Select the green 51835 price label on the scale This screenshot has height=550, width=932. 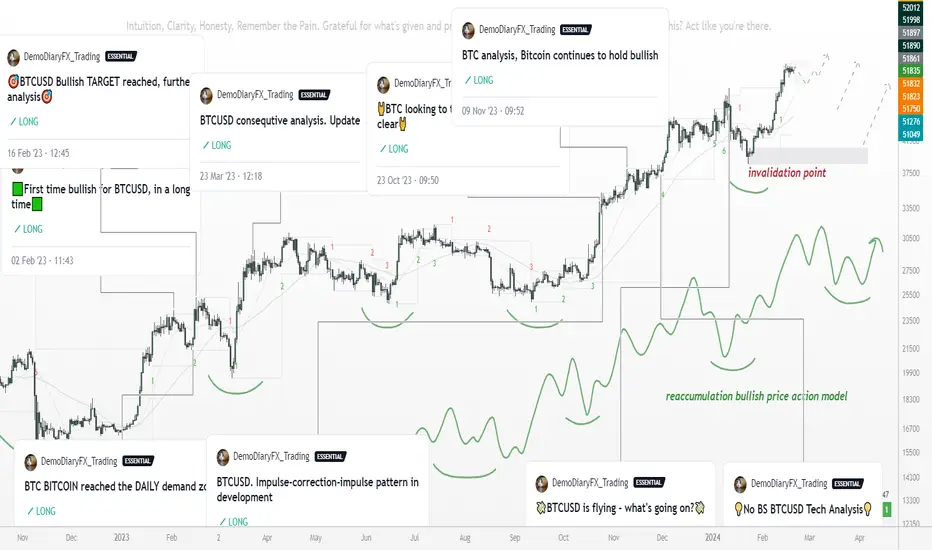click(911, 71)
